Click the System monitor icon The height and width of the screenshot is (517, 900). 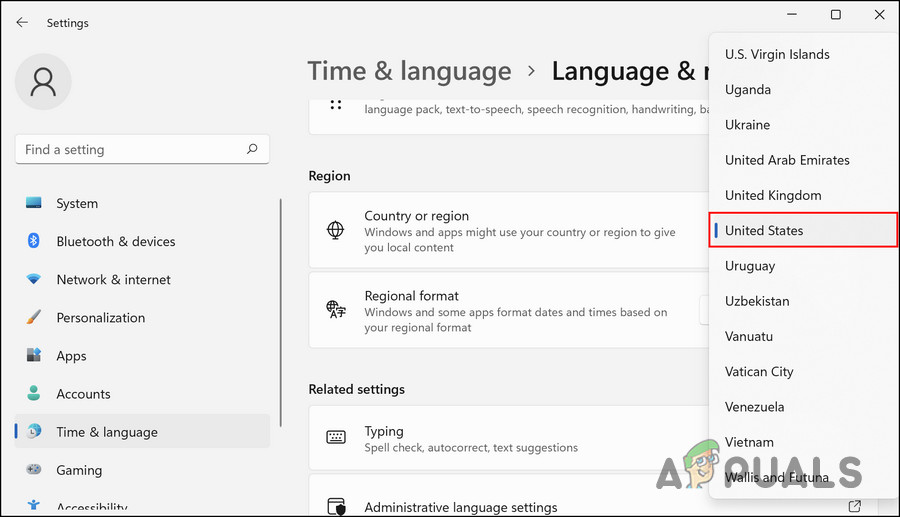pyautogui.click(x=34, y=203)
